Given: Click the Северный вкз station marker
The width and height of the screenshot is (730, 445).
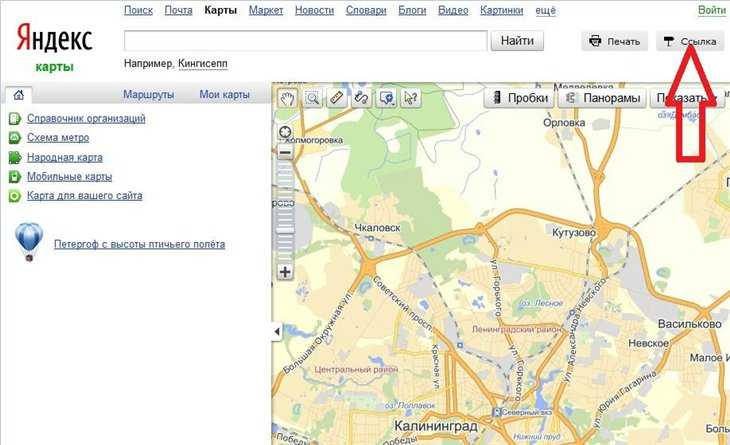Looking at the screenshot, I should click(497, 412).
